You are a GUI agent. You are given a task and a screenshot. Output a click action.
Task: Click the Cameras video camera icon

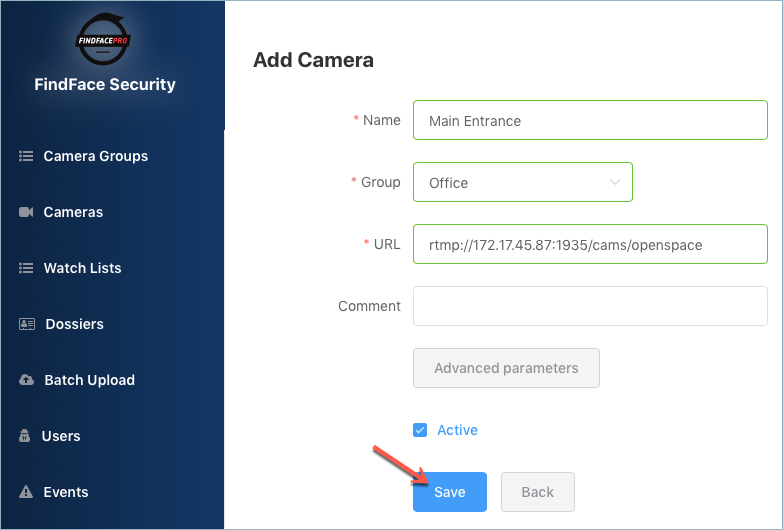(26, 212)
